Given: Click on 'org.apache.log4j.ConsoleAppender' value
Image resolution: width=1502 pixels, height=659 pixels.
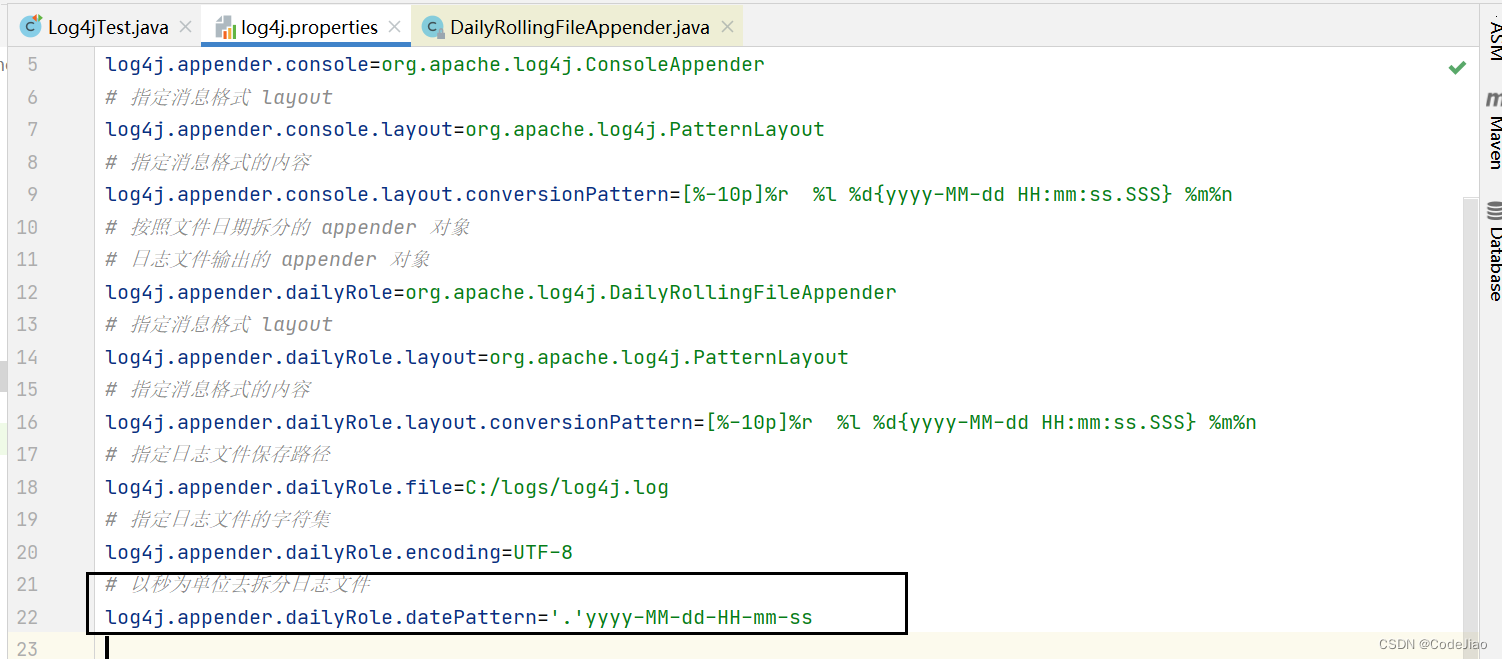Looking at the screenshot, I should [571, 65].
